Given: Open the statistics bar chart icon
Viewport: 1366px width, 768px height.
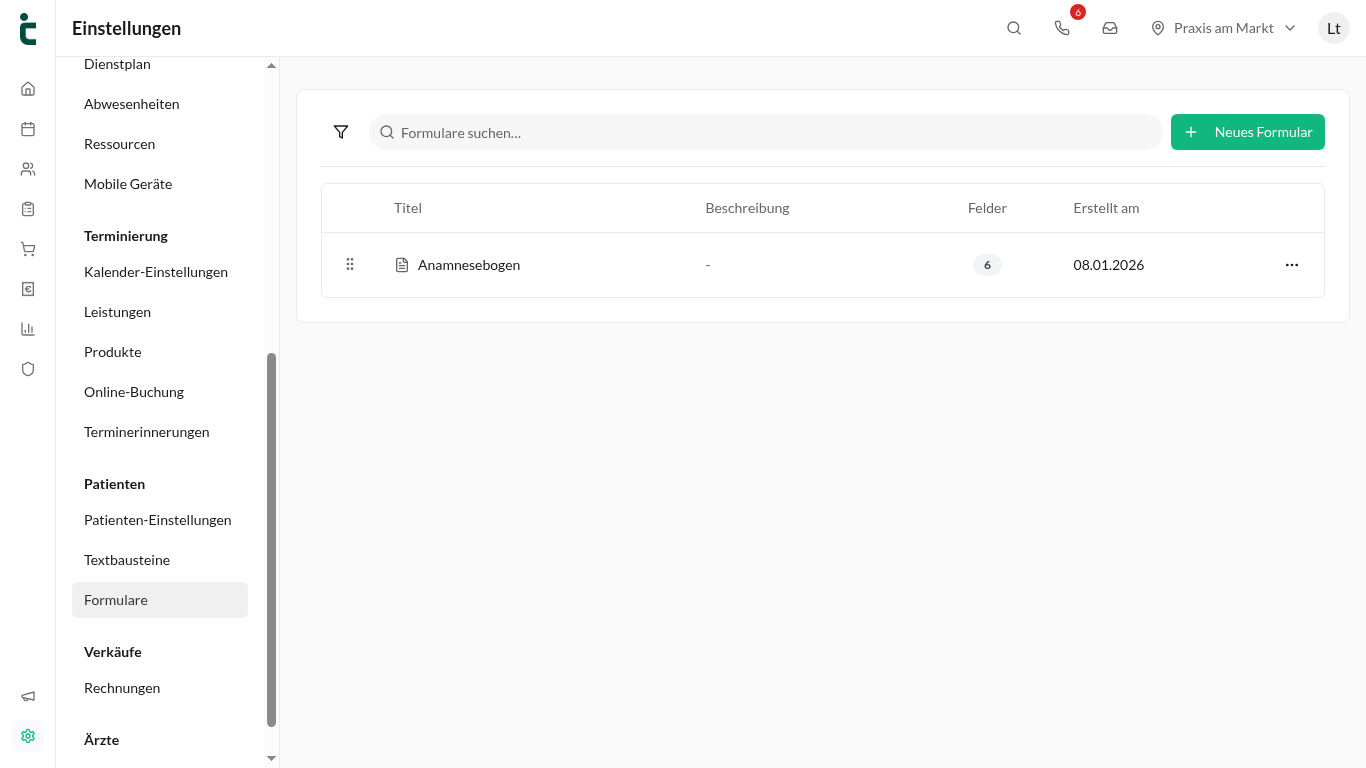Looking at the screenshot, I should pyautogui.click(x=28, y=329).
